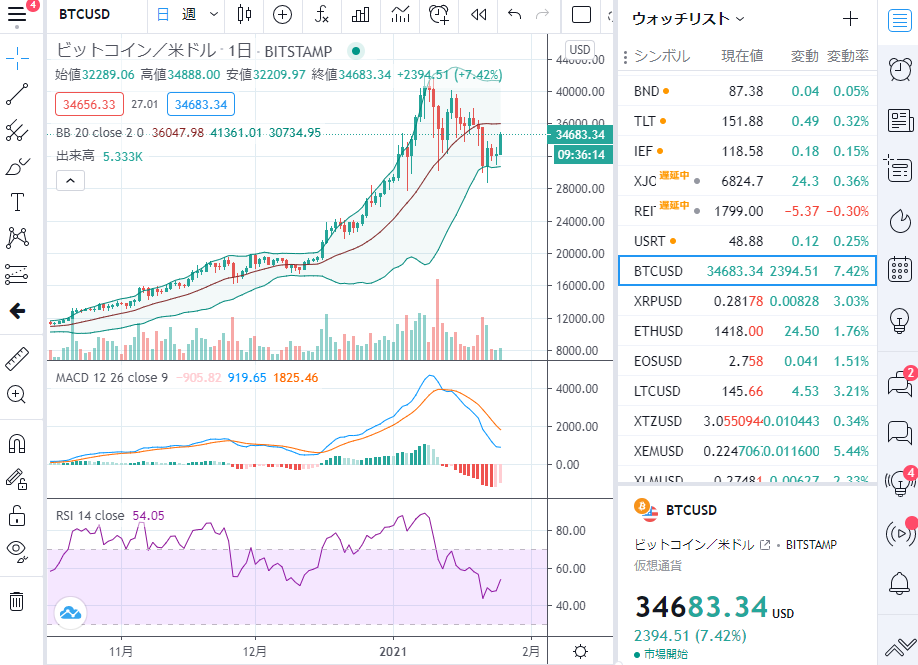Select the prediction and measurement tool
The height and width of the screenshot is (665, 918).
click(17, 274)
